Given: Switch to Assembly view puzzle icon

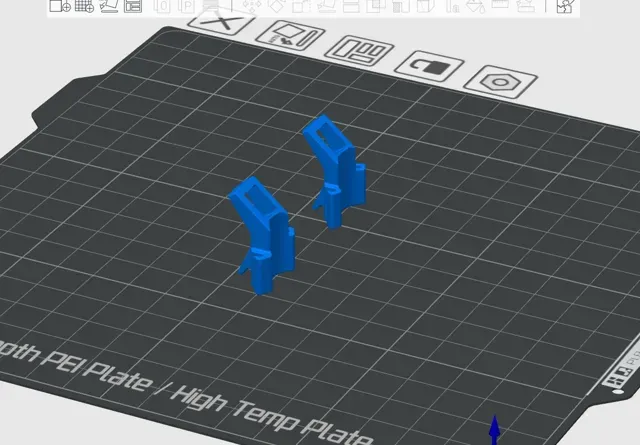Looking at the screenshot, I should (565, 6).
